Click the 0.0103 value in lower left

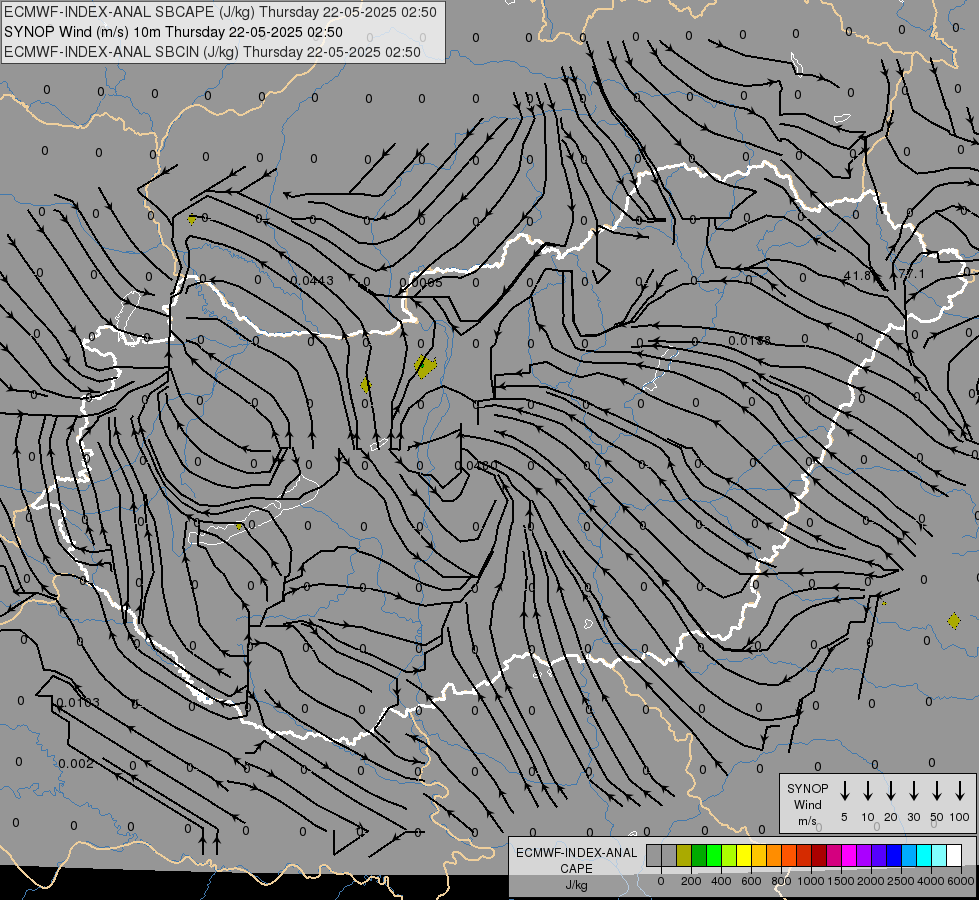78,703
